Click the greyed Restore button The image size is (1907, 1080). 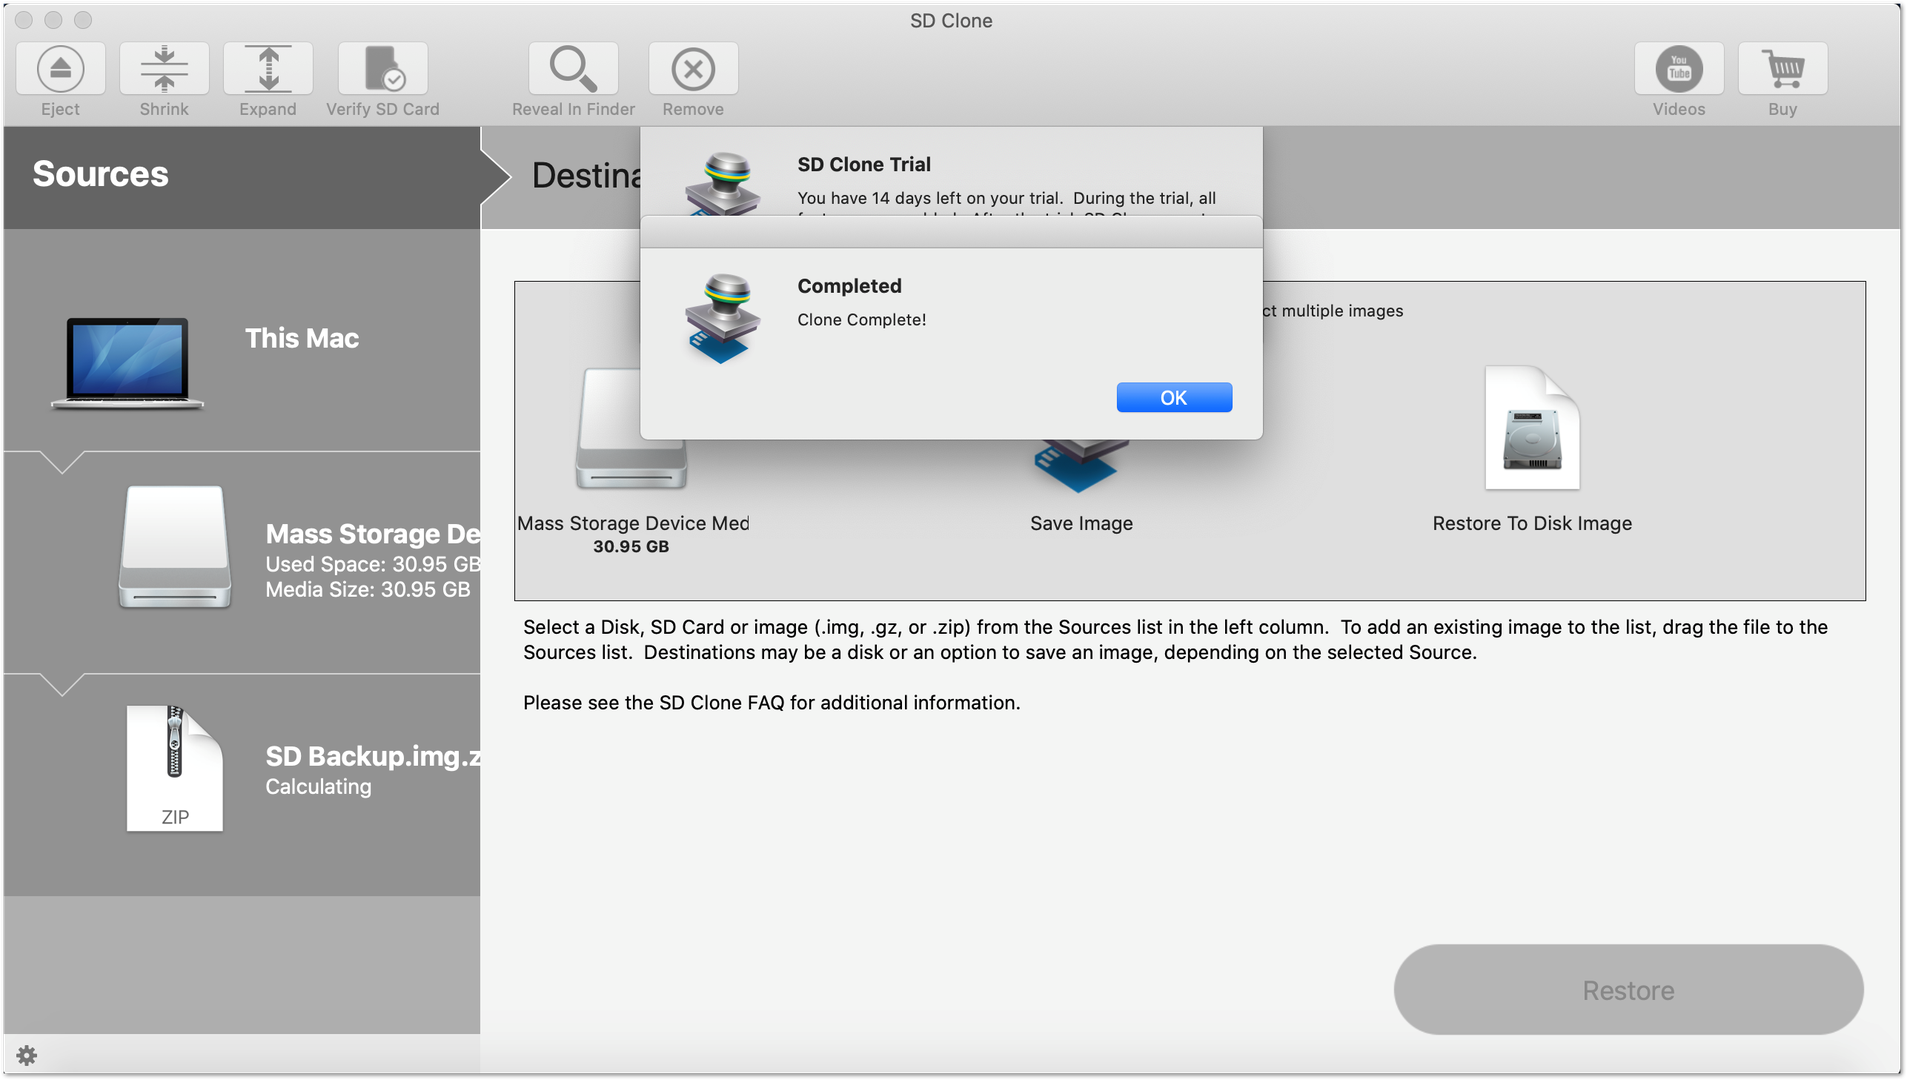coord(1628,990)
